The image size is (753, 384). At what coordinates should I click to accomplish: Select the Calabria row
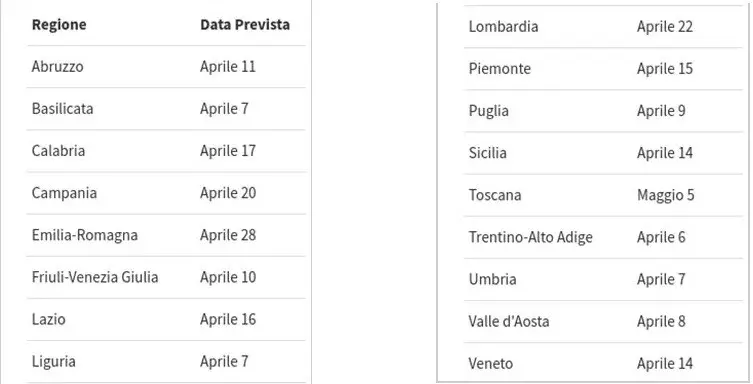166,151
